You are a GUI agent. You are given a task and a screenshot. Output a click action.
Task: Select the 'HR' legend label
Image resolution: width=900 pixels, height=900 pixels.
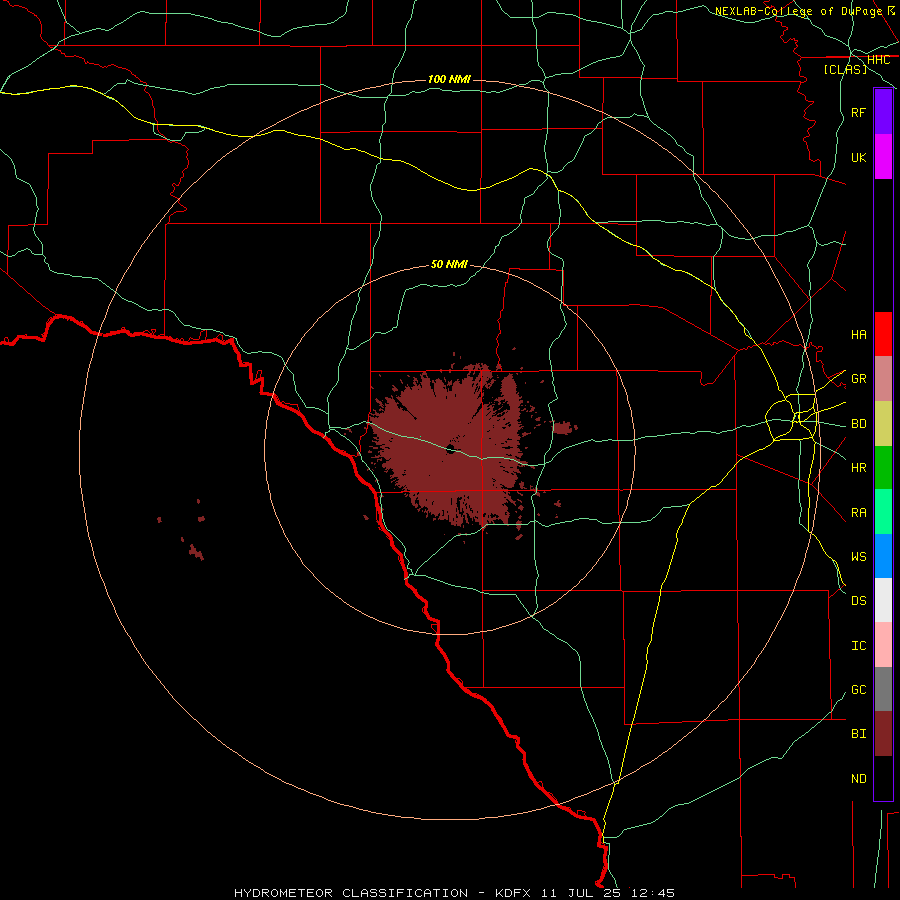pyautogui.click(x=858, y=468)
